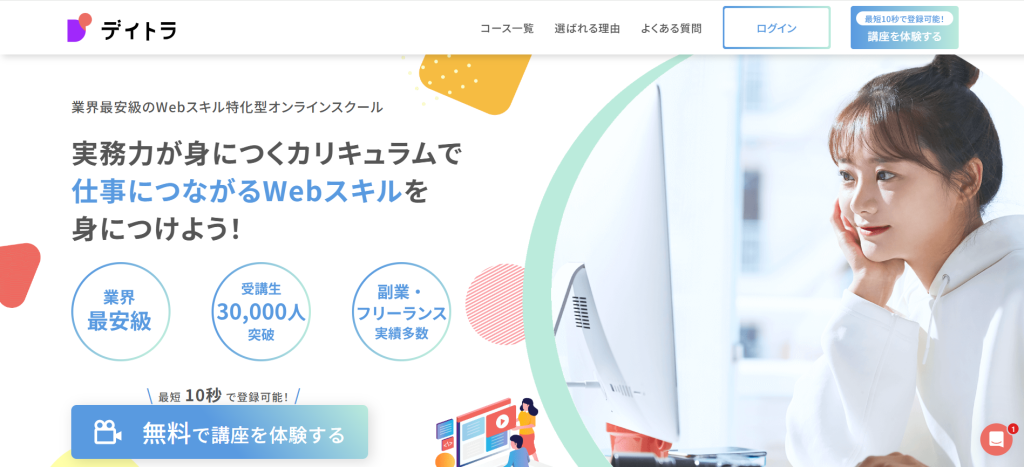This screenshot has width=1024, height=467.
Task: Go to 選ばれる理由 in navigation
Action: click(587, 28)
